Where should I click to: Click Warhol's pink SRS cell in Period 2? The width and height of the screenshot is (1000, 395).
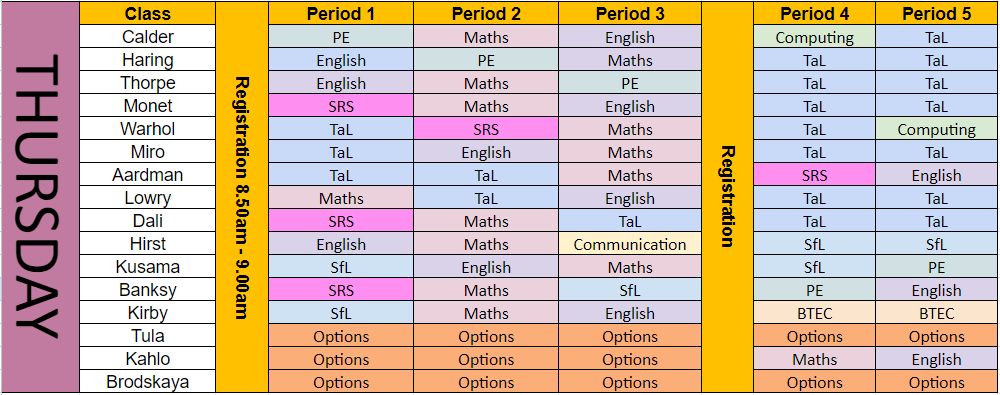tap(486, 129)
